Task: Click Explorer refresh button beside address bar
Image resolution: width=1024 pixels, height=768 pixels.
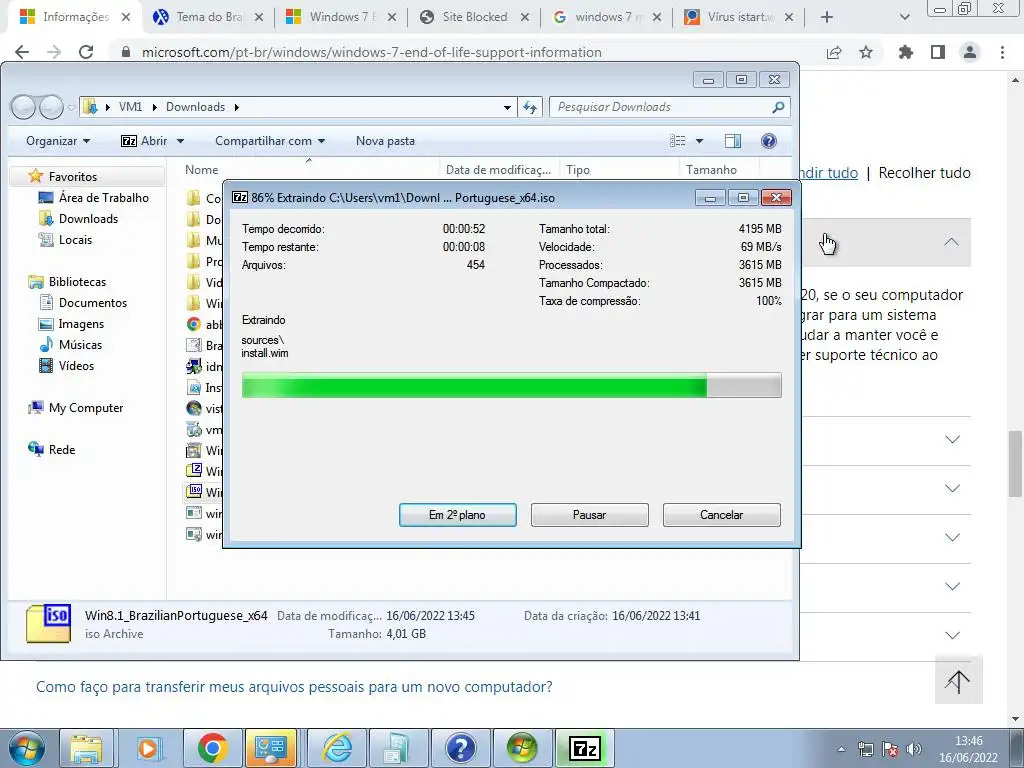Action: (x=530, y=107)
